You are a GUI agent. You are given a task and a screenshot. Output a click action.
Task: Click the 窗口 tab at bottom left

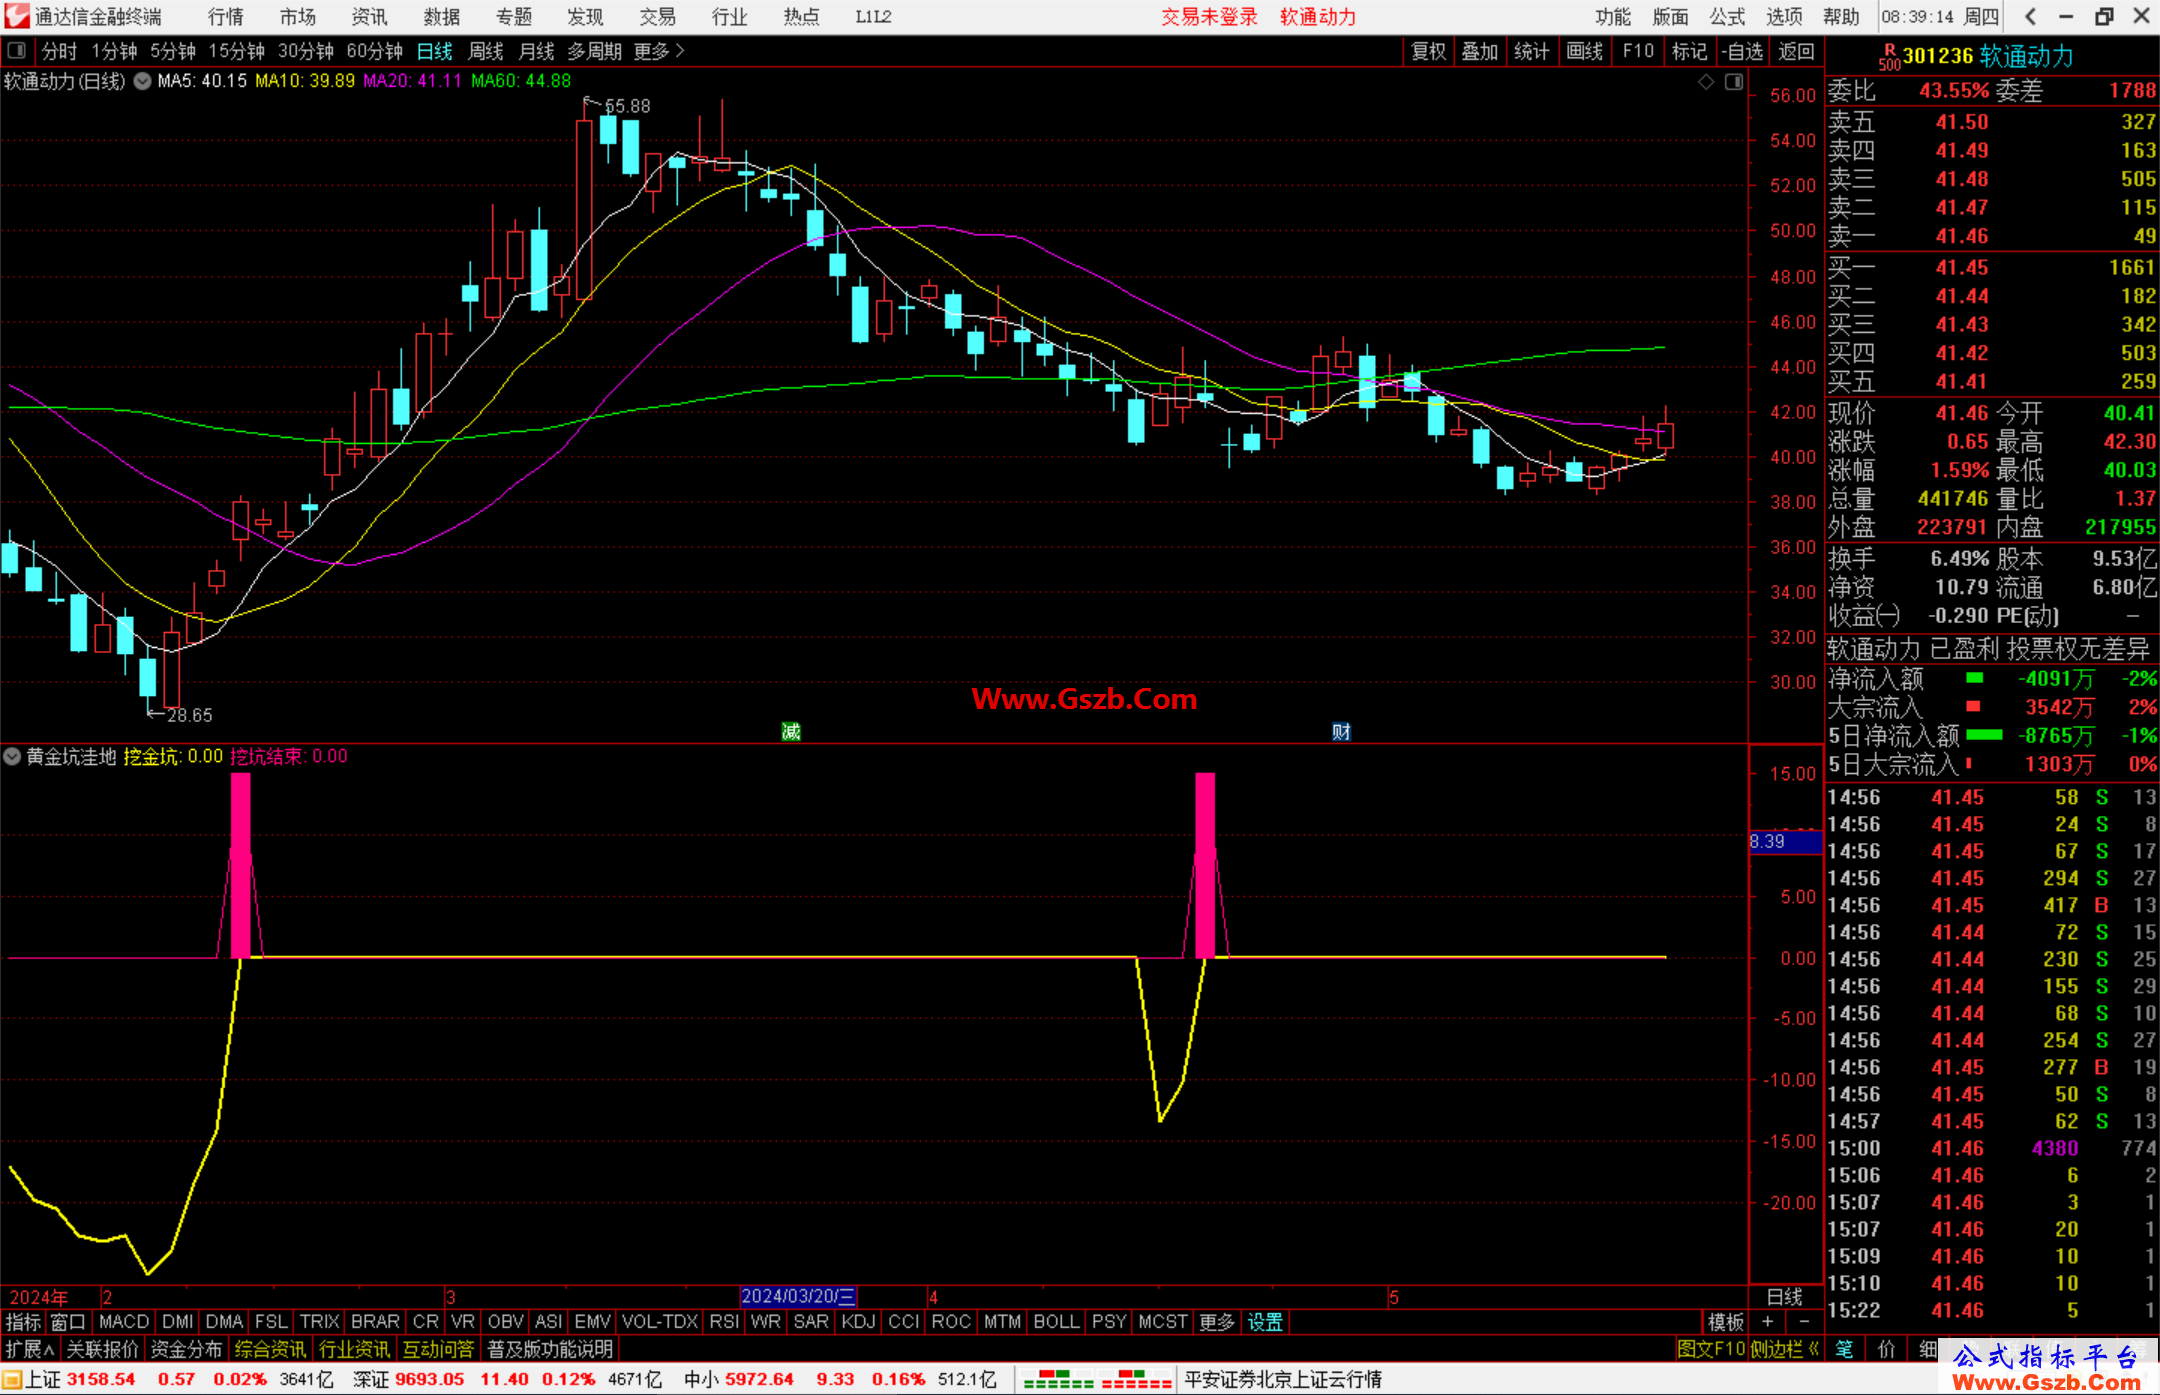(x=68, y=1322)
